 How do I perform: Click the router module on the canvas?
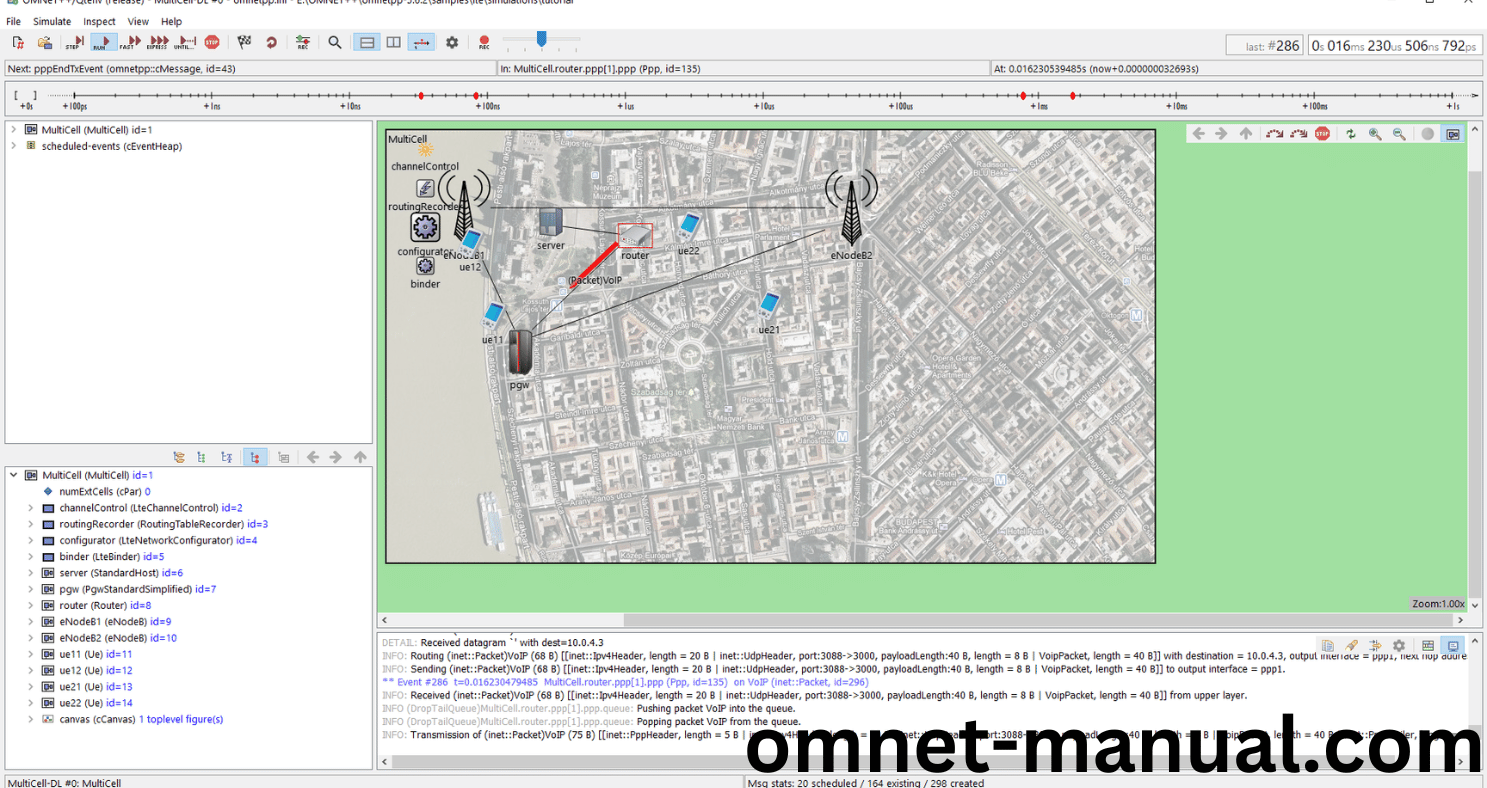tap(635, 236)
